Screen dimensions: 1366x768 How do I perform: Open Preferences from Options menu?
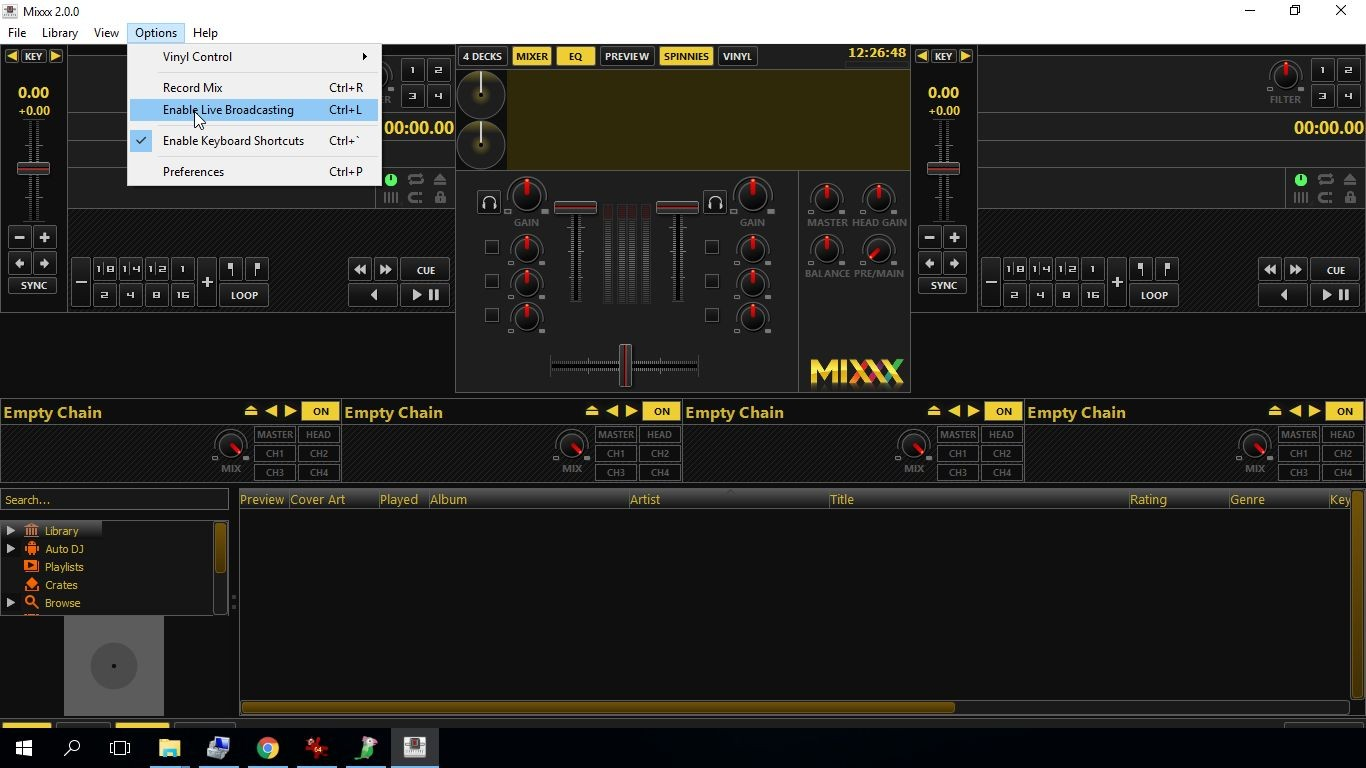point(254,172)
